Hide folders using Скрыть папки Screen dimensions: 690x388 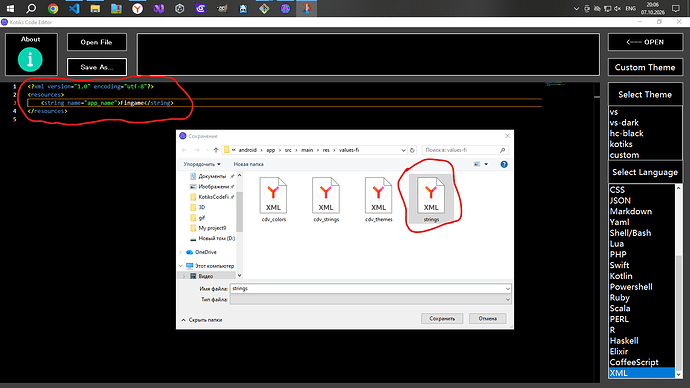[202, 320]
